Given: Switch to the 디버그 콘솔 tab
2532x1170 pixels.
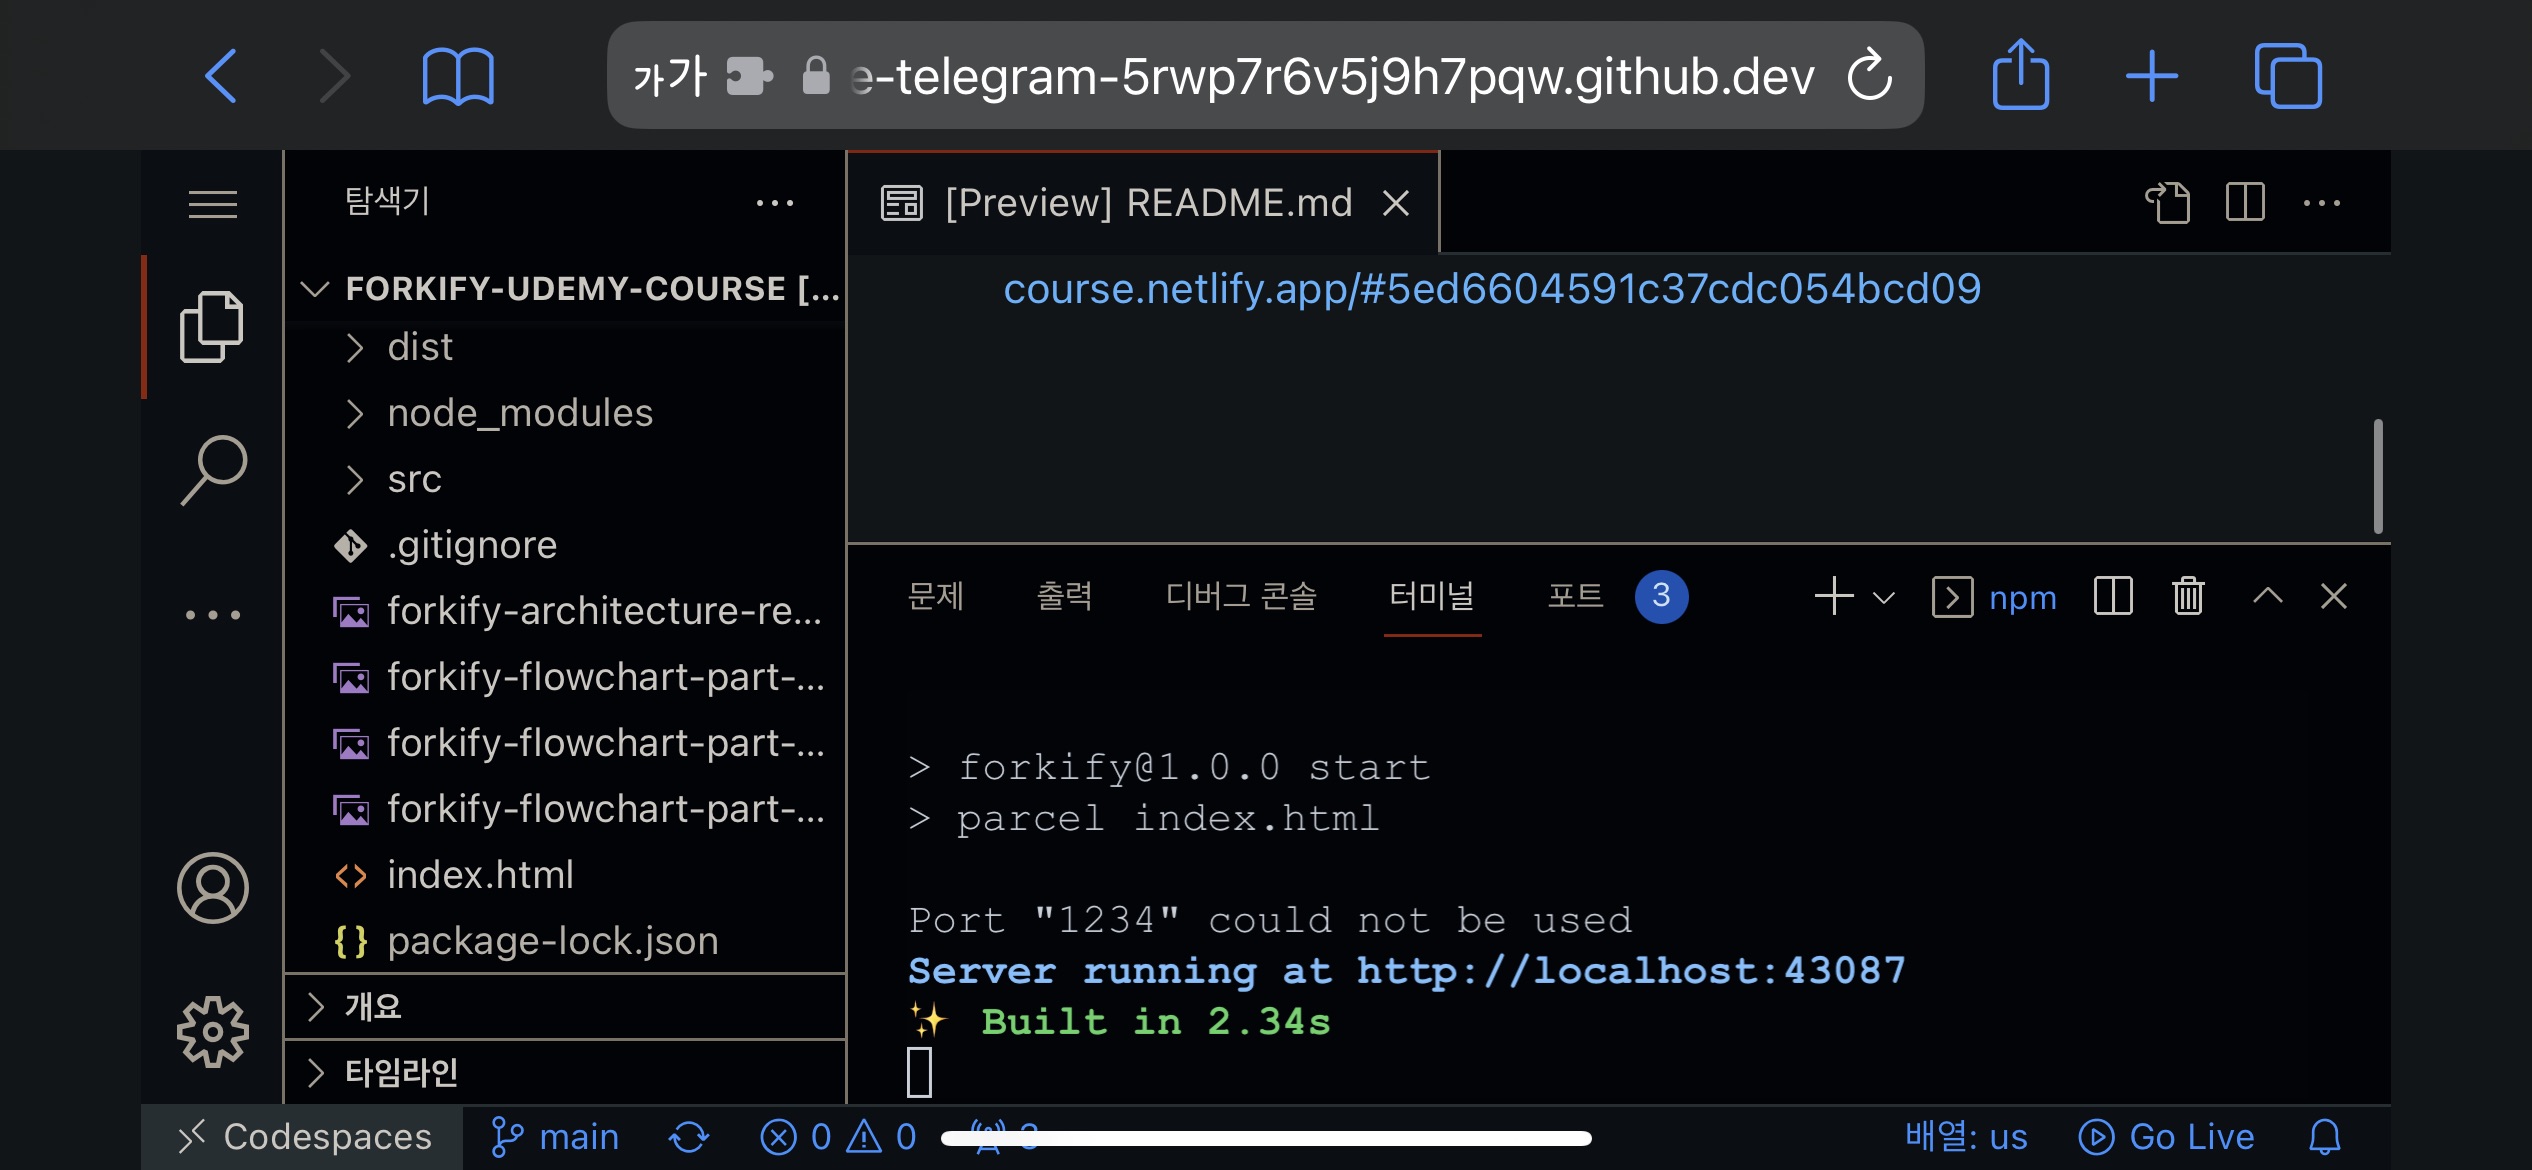Looking at the screenshot, I should (1241, 596).
